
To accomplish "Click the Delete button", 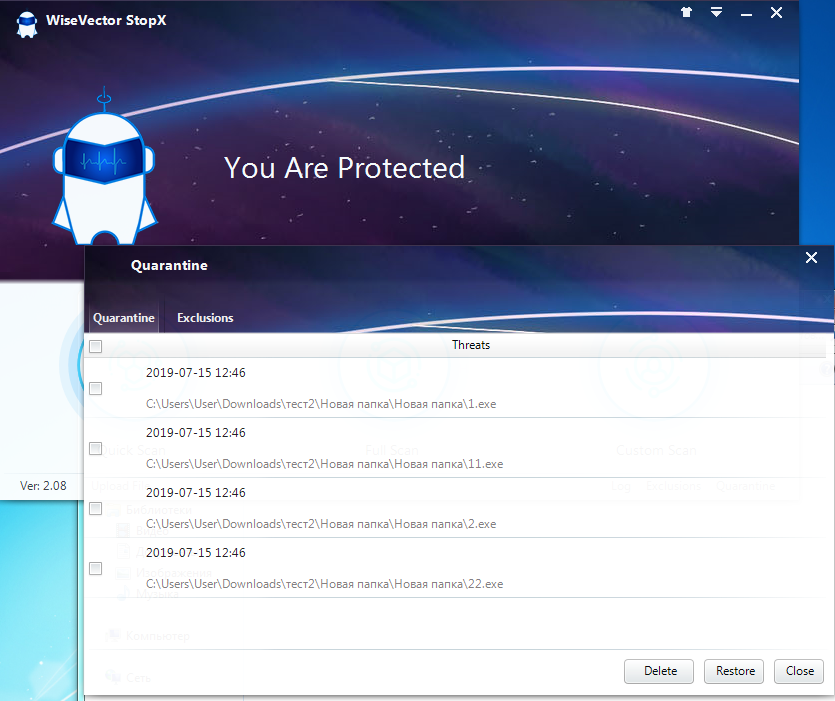I will pos(659,671).
